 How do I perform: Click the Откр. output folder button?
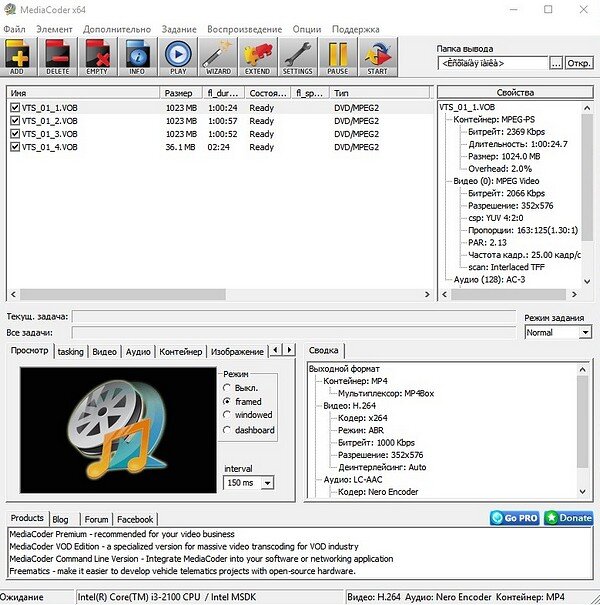click(x=579, y=63)
